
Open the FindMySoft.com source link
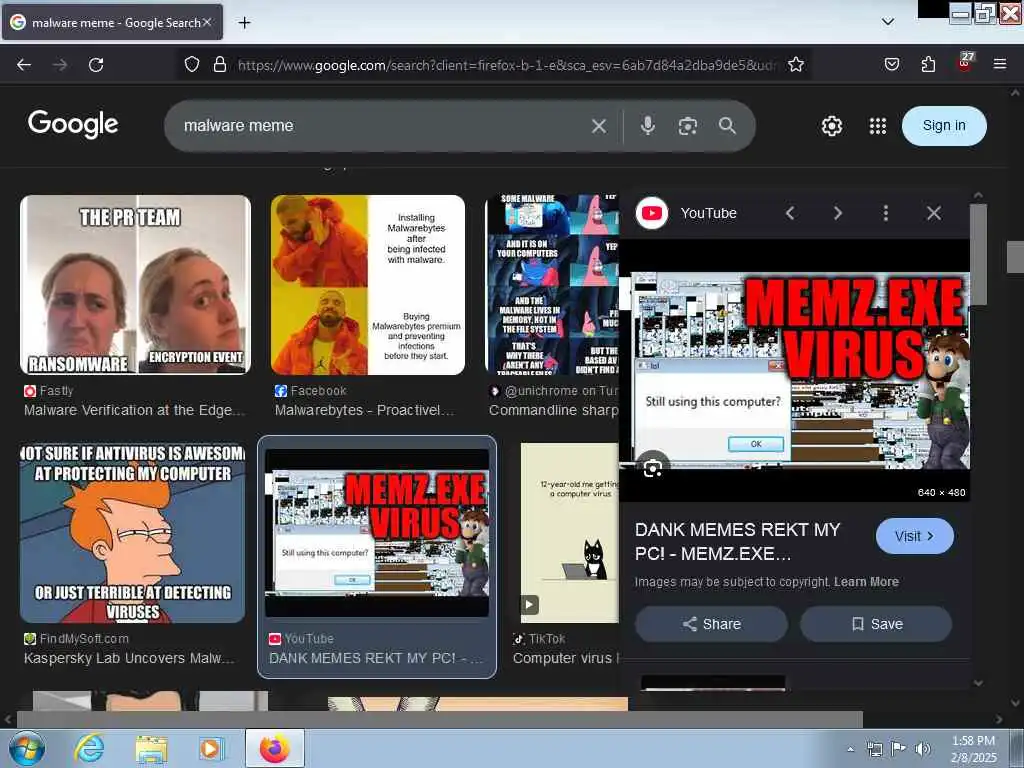76,639
